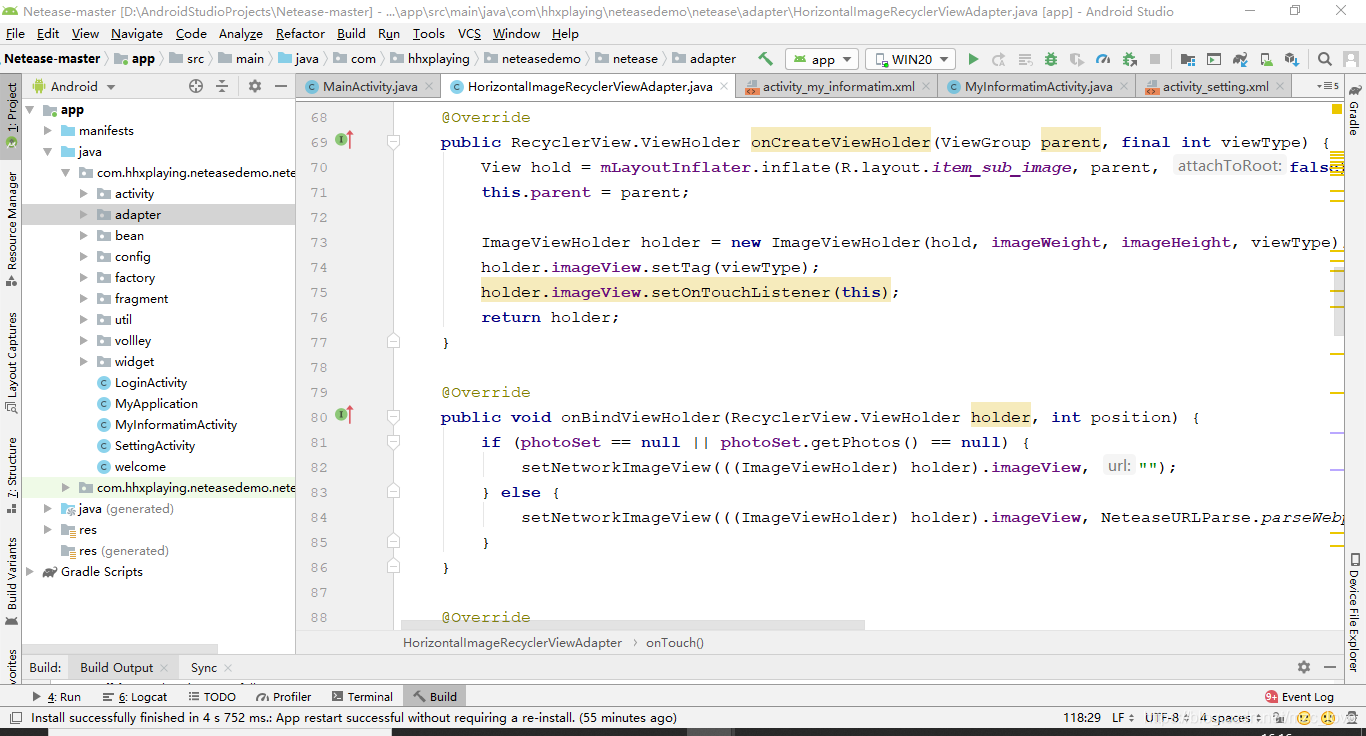Click Search Everywhere magnifier icon
Viewport: 1366px width, 736px height.
tap(1324, 59)
